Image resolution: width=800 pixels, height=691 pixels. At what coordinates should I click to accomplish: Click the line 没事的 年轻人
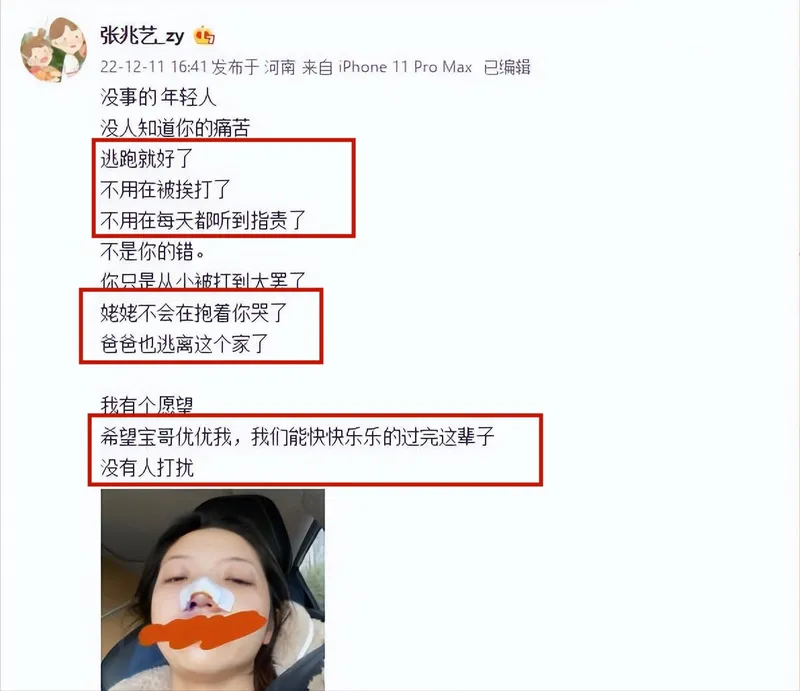158,97
